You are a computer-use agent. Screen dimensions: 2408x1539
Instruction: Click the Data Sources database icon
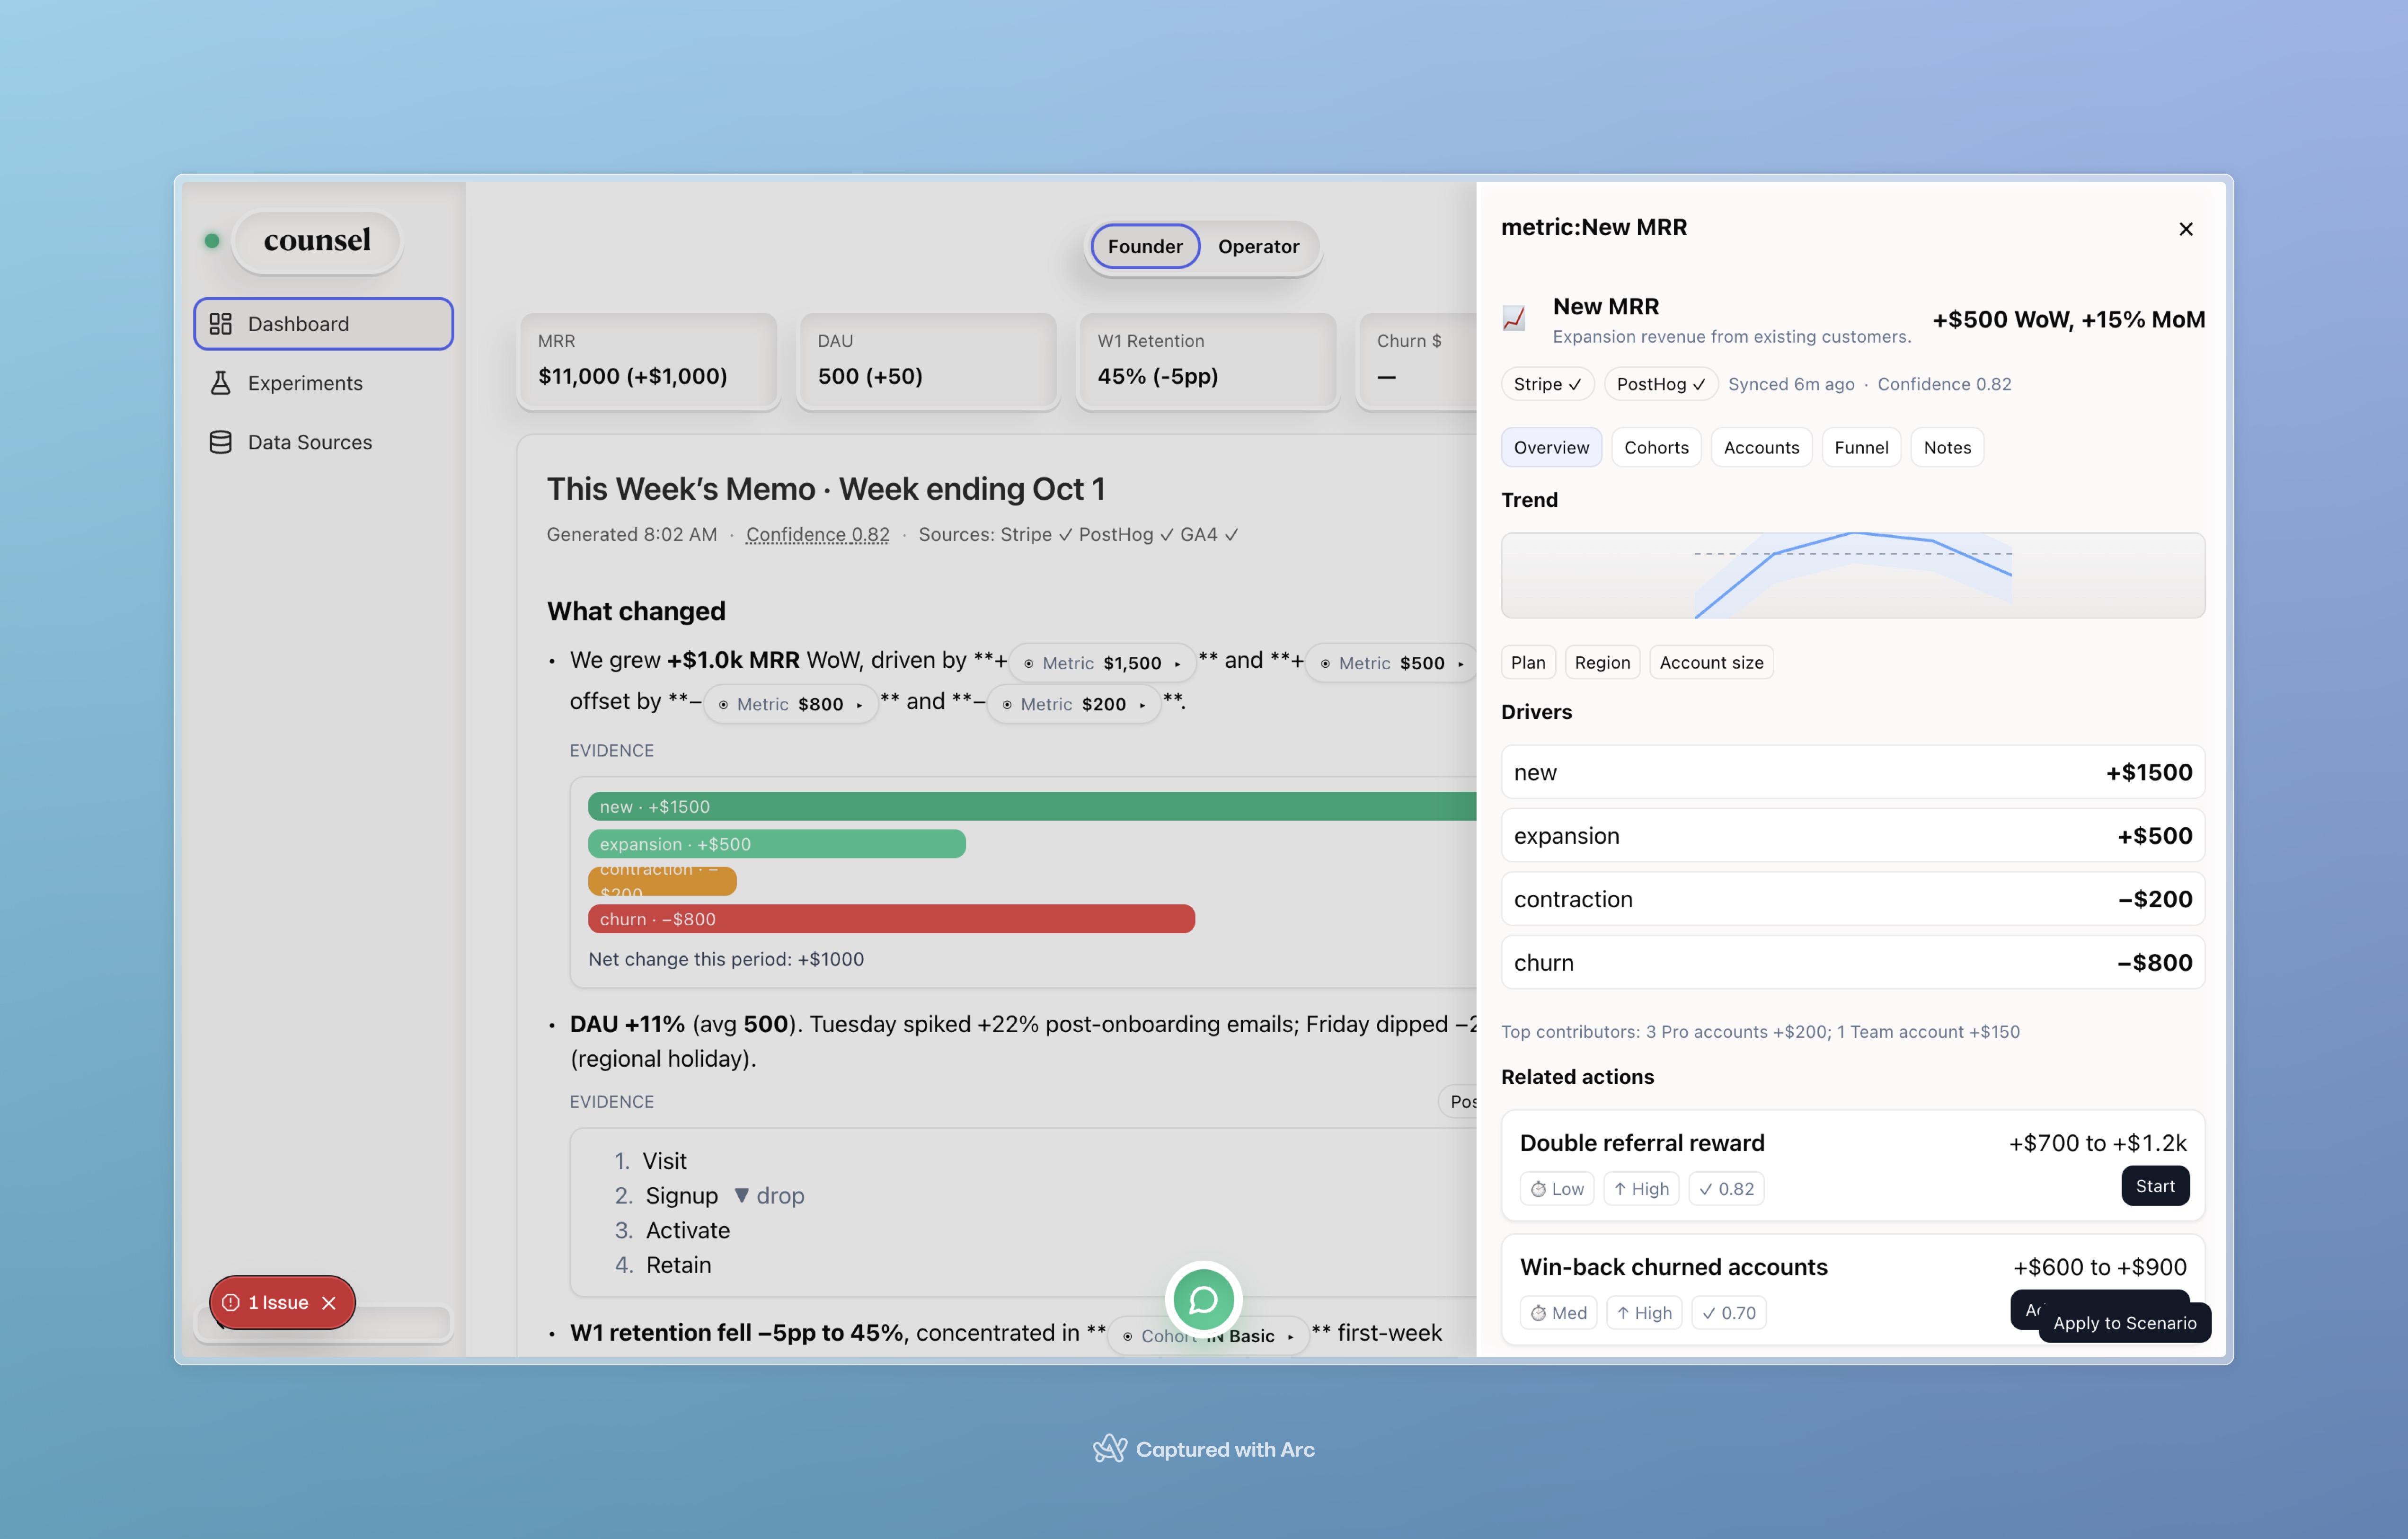click(220, 442)
